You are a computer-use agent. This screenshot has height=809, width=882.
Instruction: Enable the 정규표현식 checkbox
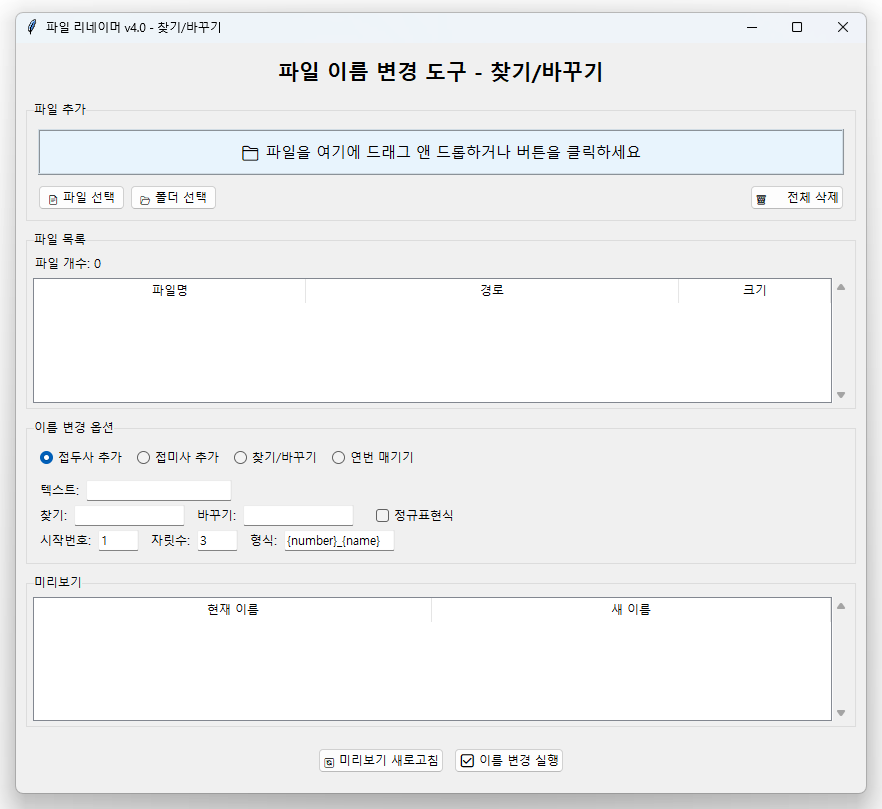[383, 515]
